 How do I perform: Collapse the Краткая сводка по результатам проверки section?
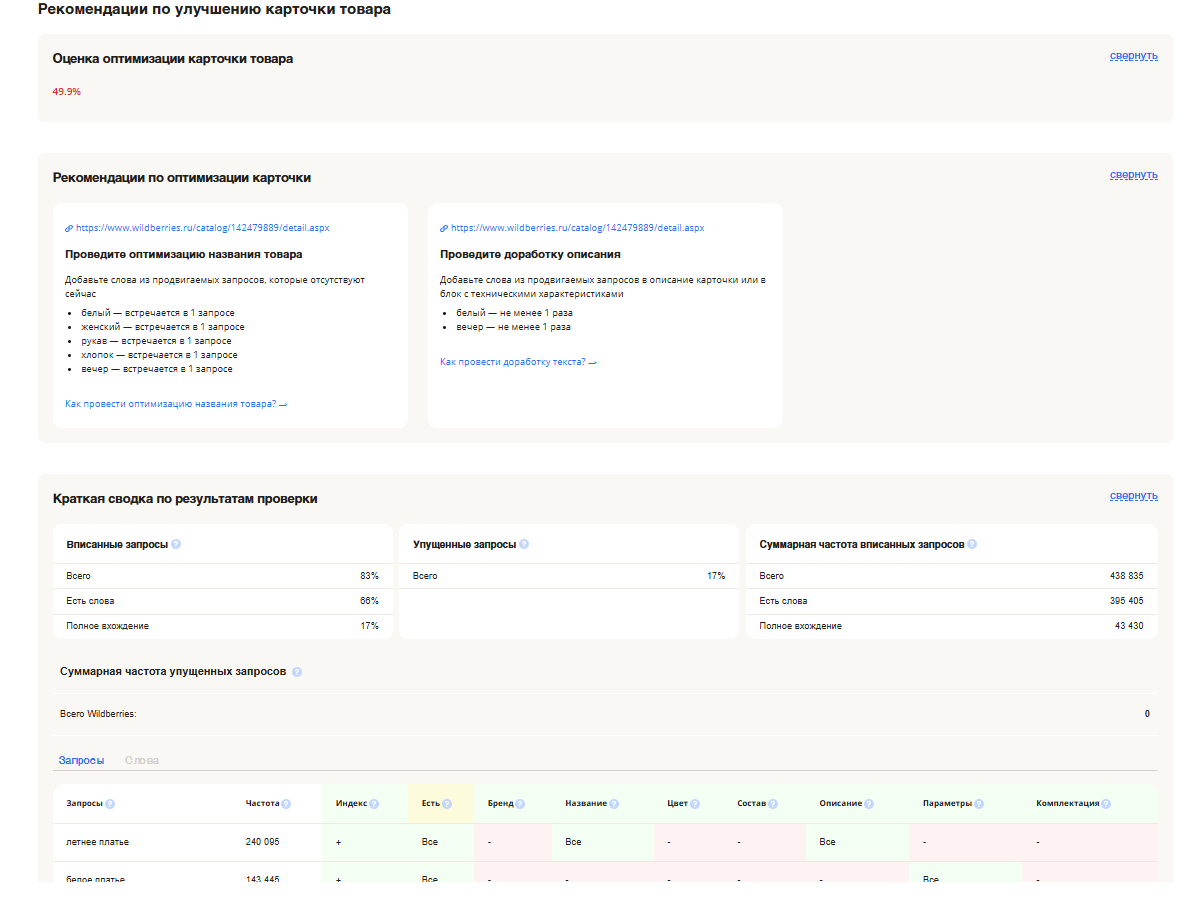[1133, 496]
